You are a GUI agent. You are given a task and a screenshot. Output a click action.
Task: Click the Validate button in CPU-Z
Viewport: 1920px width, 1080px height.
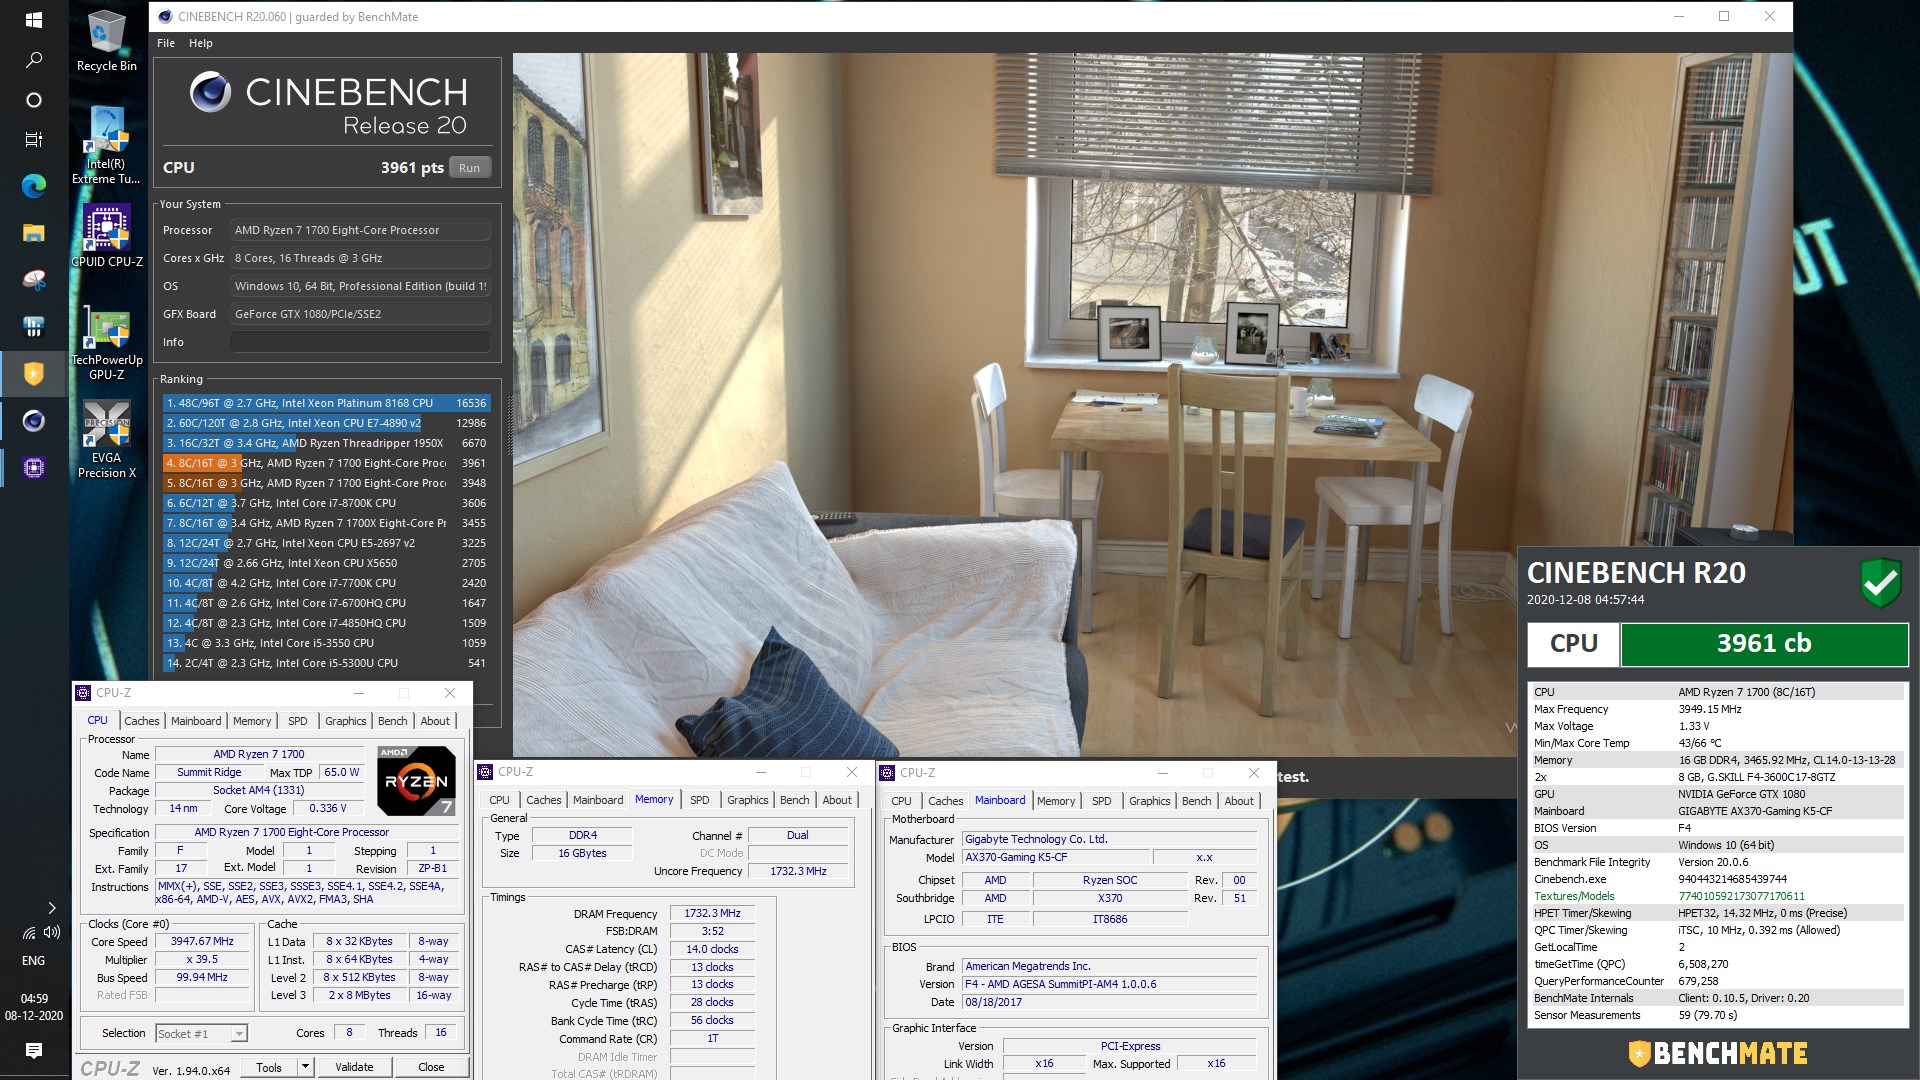pyautogui.click(x=354, y=1067)
